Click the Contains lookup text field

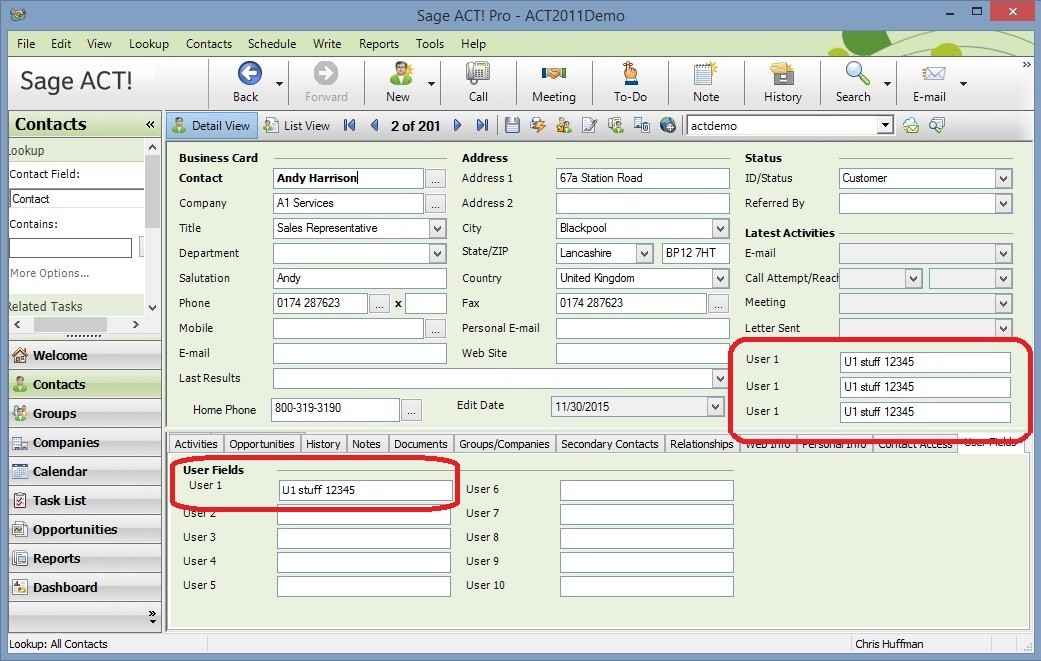70,248
